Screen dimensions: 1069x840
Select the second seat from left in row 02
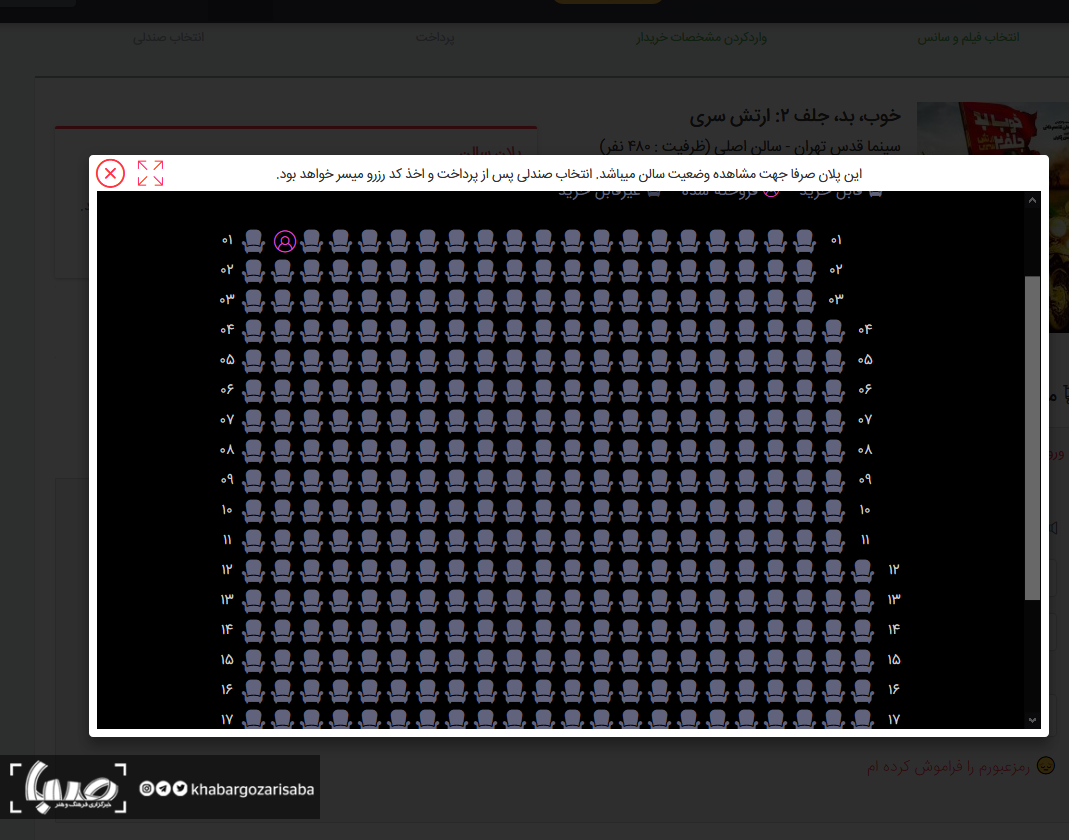282,271
